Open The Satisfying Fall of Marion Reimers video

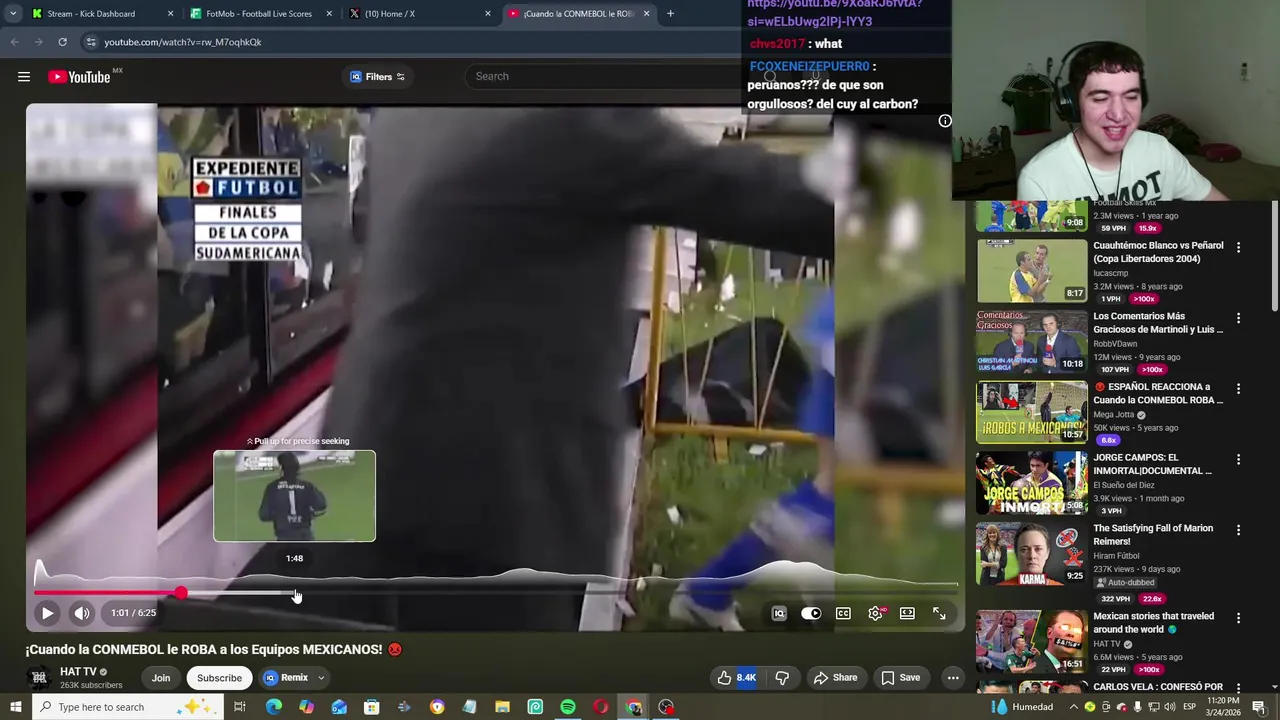tap(1032, 553)
